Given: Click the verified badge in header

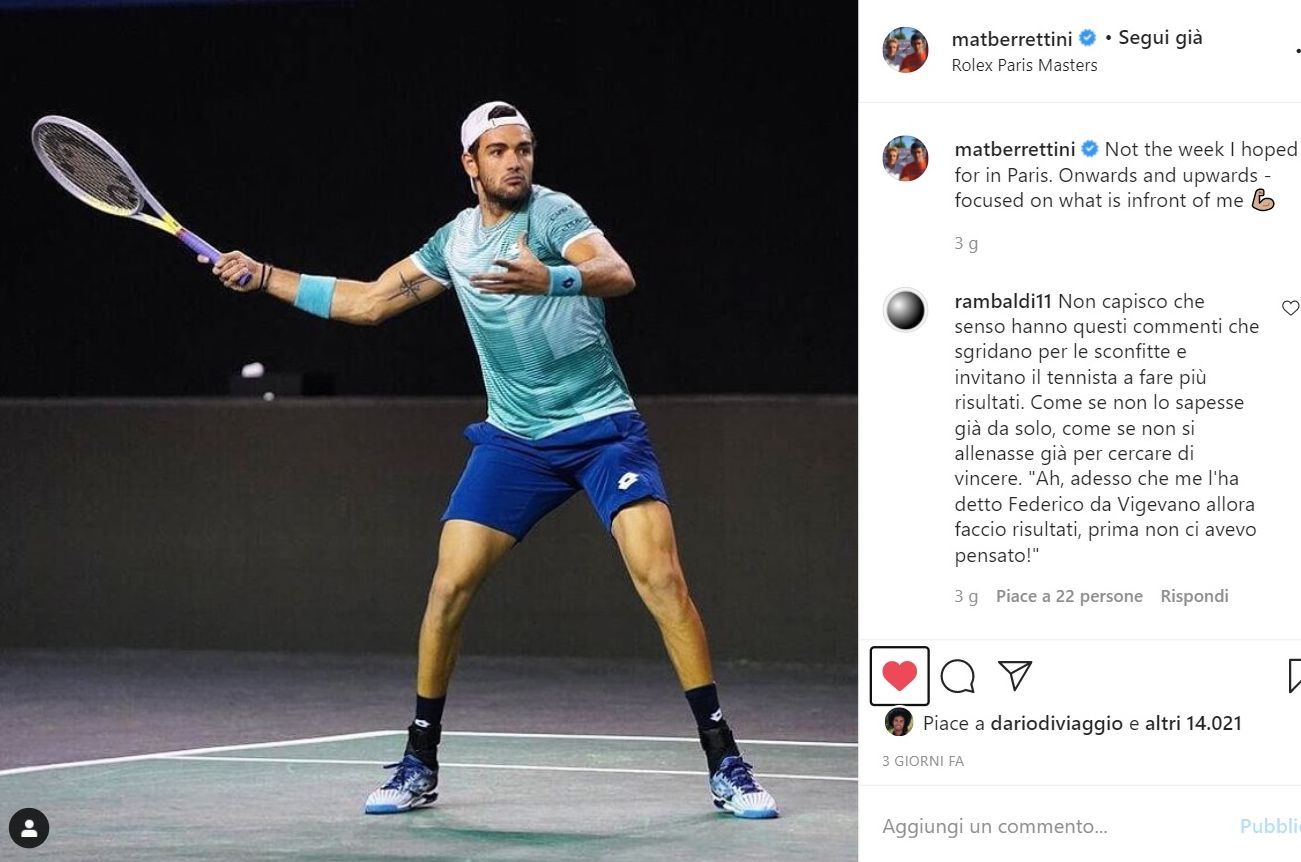Looking at the screenshot, I should 1087,39.
